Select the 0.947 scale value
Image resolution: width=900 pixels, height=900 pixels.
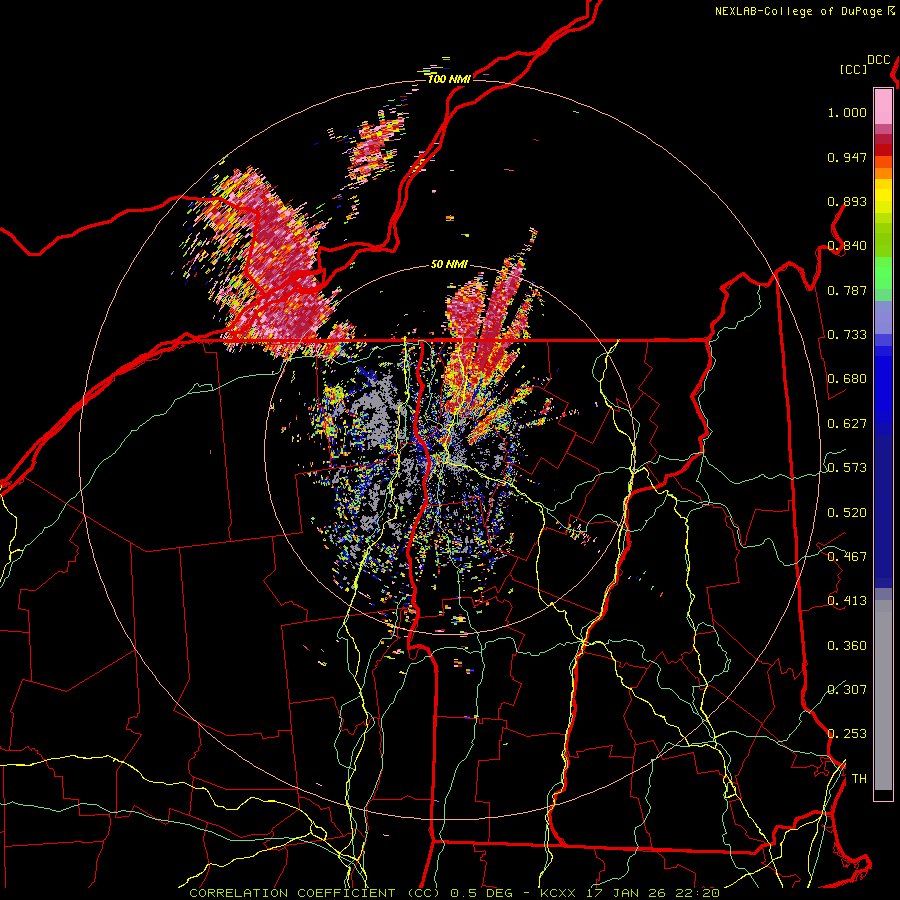tap(847, 157)
